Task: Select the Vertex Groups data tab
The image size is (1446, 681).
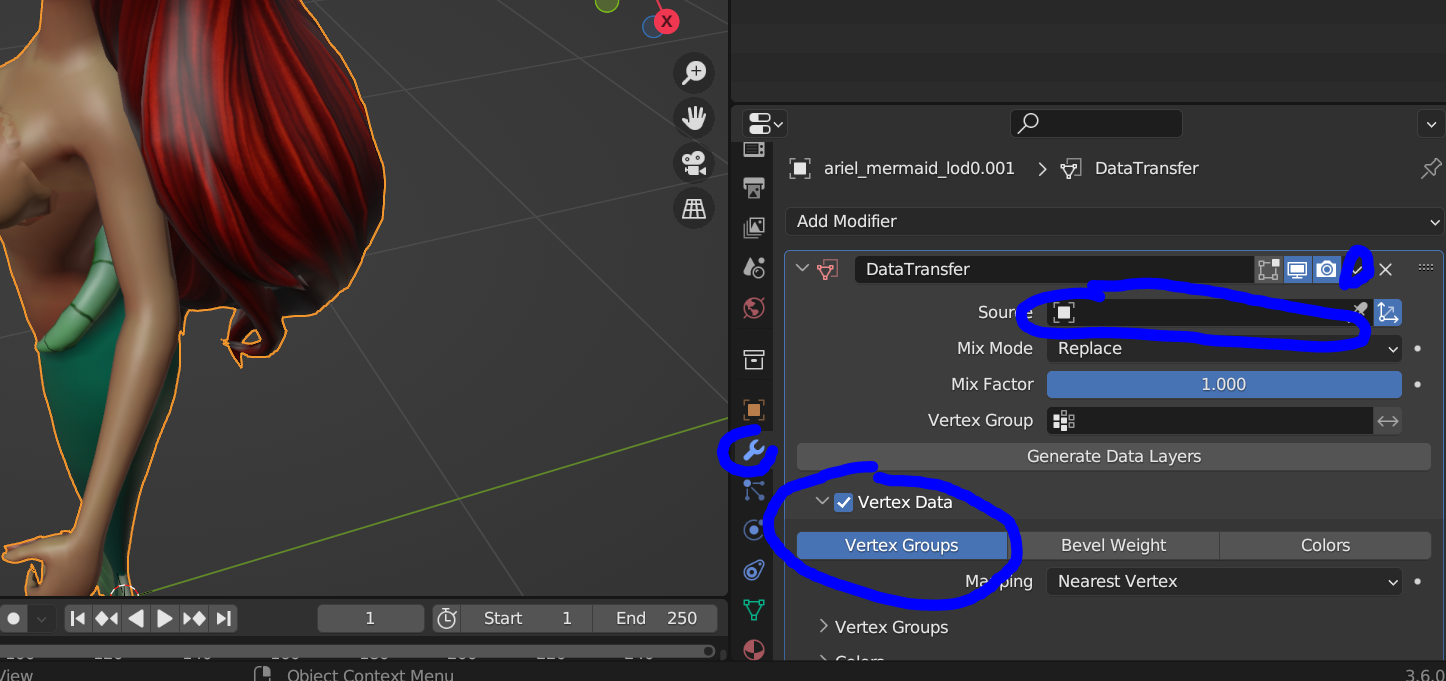Action: (901, 546)
